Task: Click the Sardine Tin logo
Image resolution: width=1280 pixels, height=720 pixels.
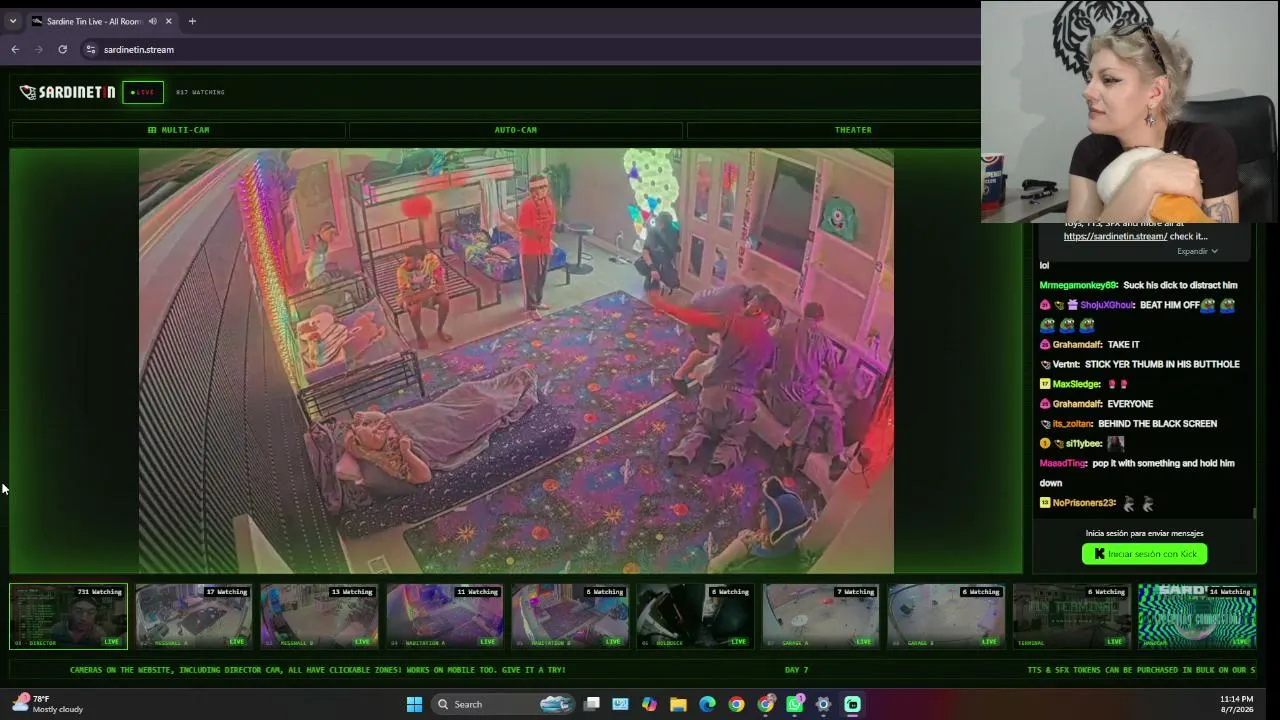Action: click(x=67, y=92)
